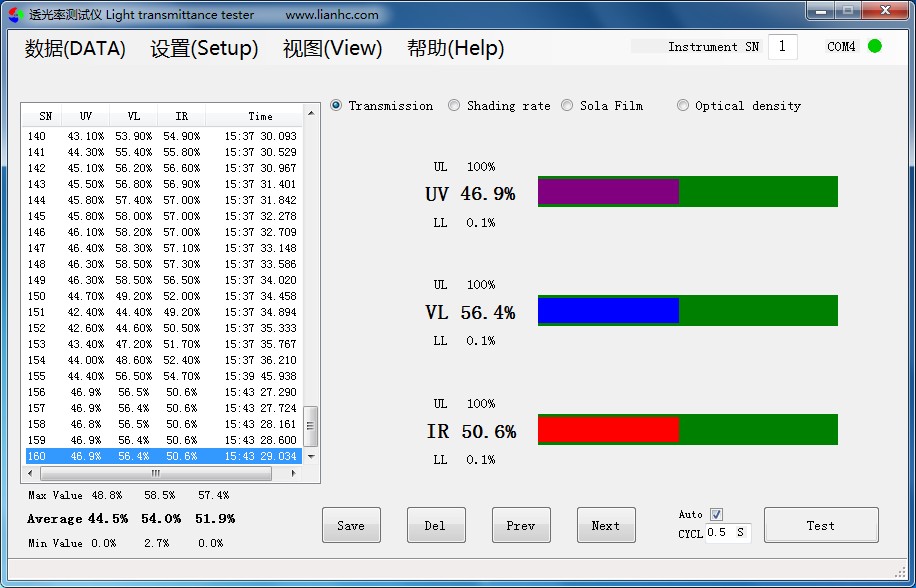Screen dimensions: 916x588
Task: Click the IR column header
Action: (182, 116)
